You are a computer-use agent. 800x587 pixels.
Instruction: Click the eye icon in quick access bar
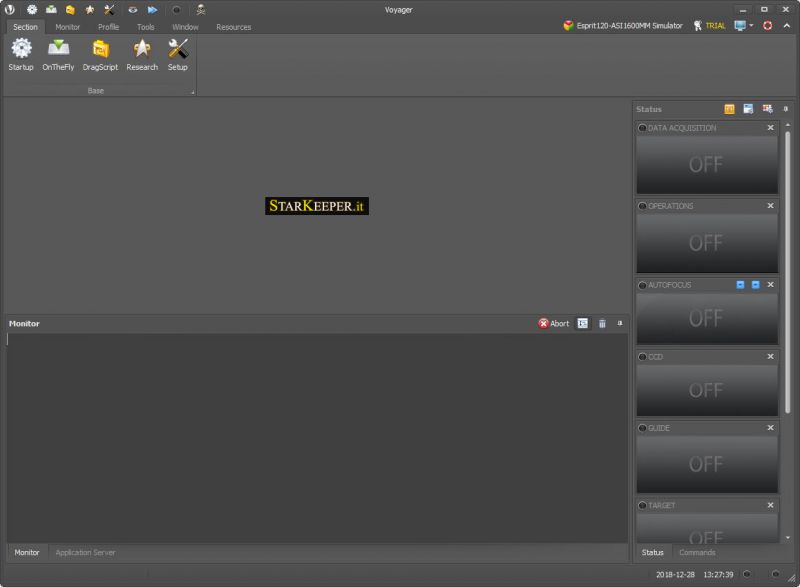point(133,9)
